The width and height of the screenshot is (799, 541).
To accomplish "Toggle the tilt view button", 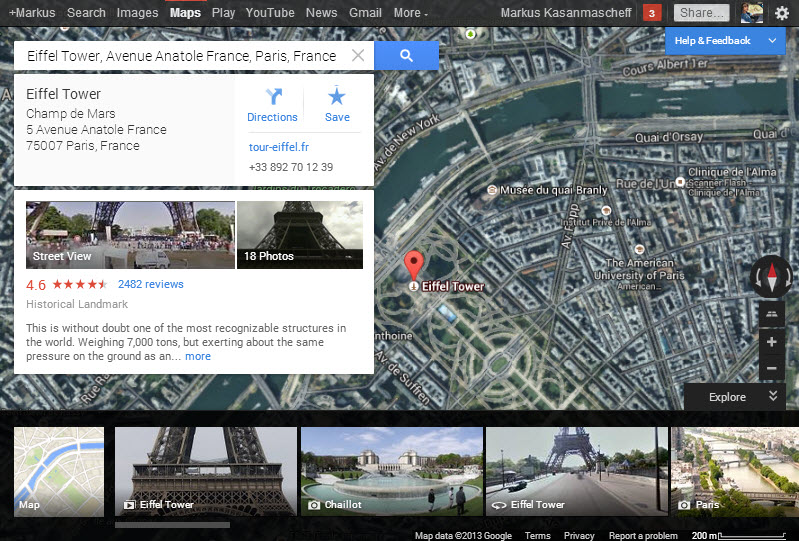I will tap(771, 314).
